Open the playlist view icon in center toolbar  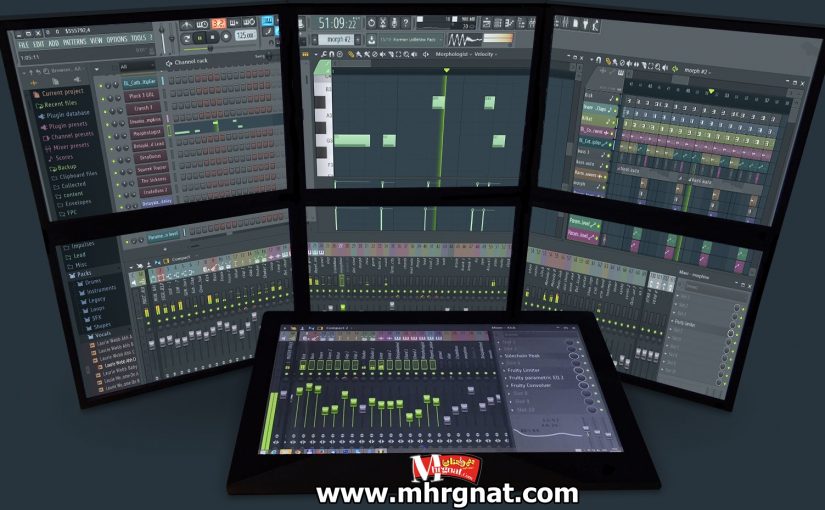point(487,23)
